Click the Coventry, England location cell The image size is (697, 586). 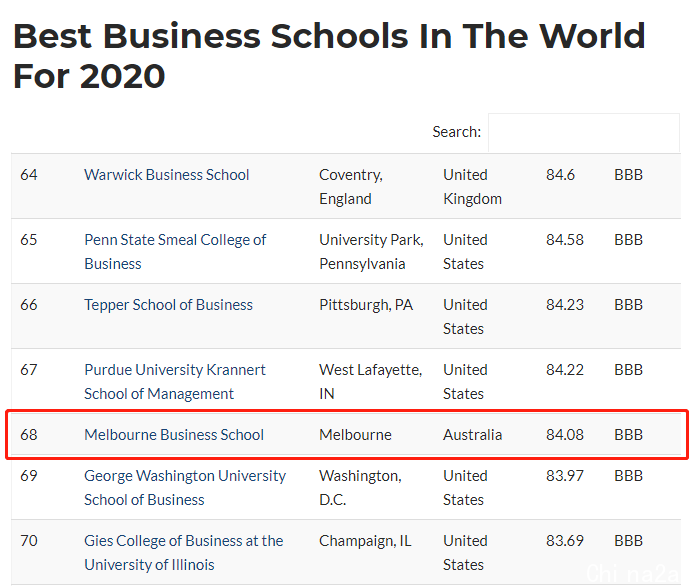pyautogui.click(x=351, y=187)
